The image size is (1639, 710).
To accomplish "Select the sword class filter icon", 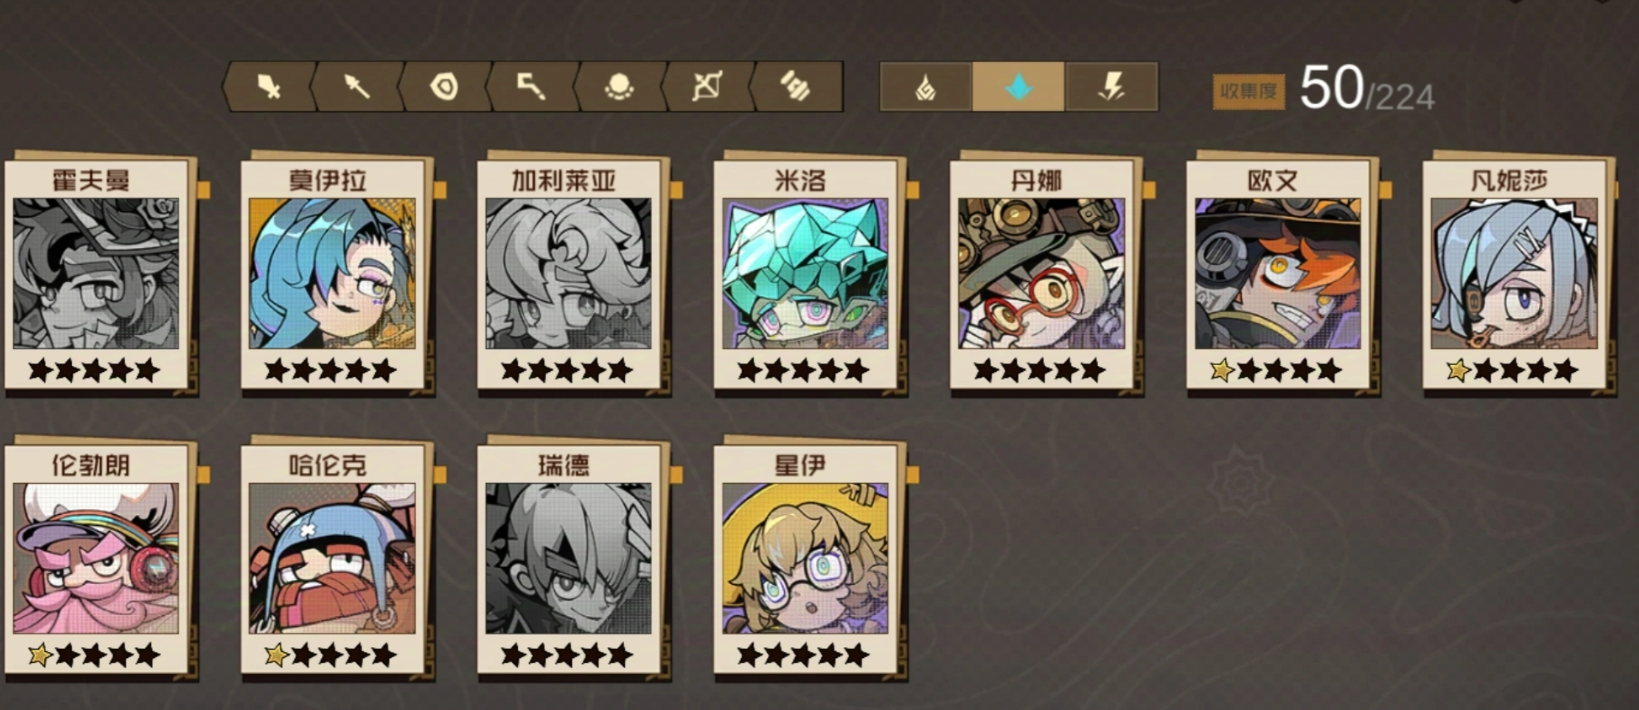I will pos(268,87).
